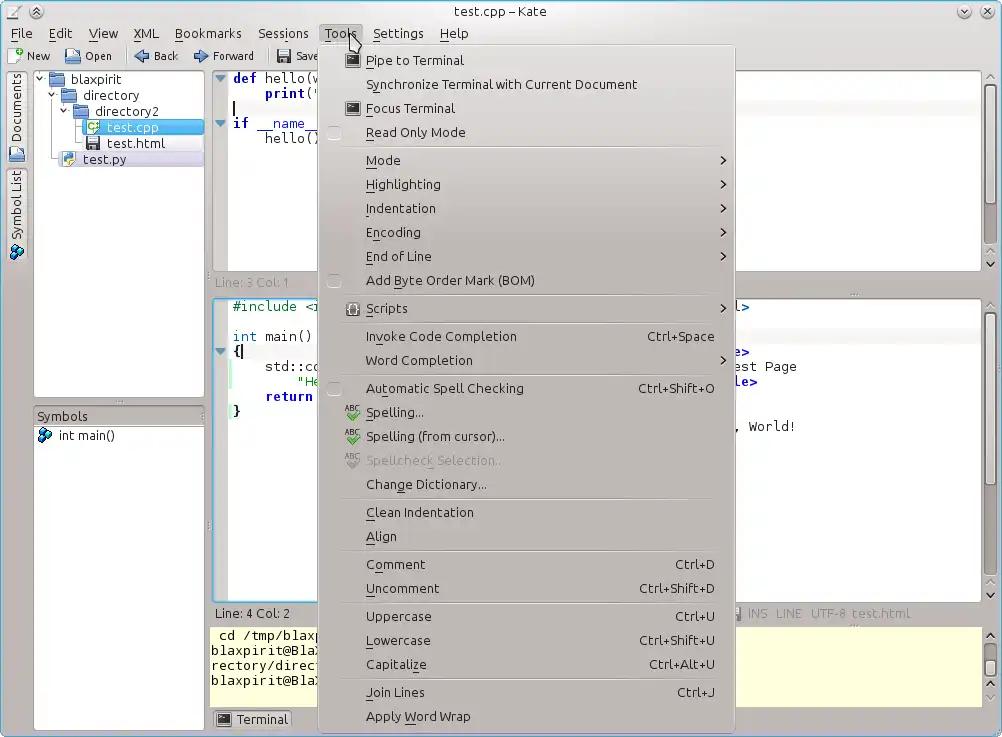
Task: Click the Focus Terminal icon
Action: pyautogui.click(x=352, y=108)
